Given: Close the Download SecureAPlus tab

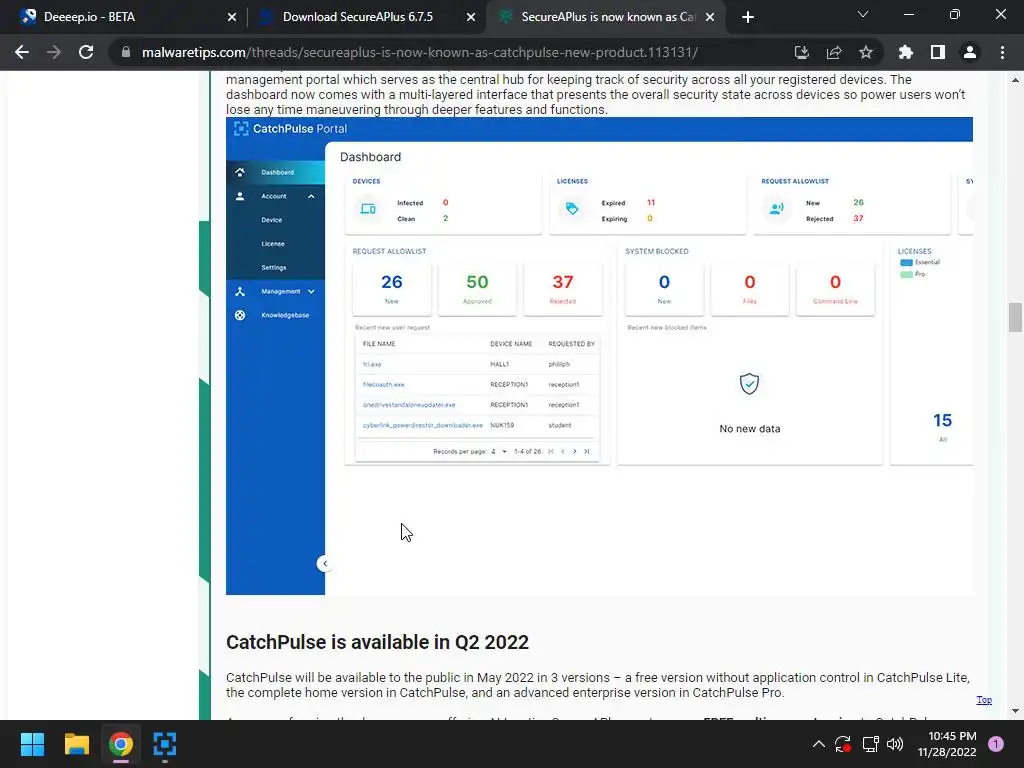Looking at the screenshot, I should click(471, 17).
